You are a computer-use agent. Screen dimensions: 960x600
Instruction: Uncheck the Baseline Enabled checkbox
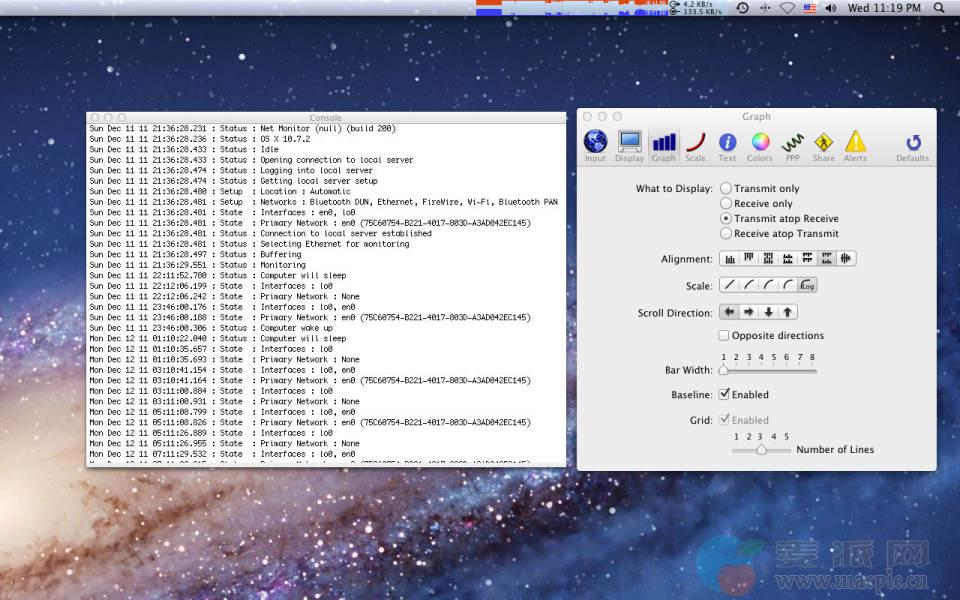[x=724, y=395]
